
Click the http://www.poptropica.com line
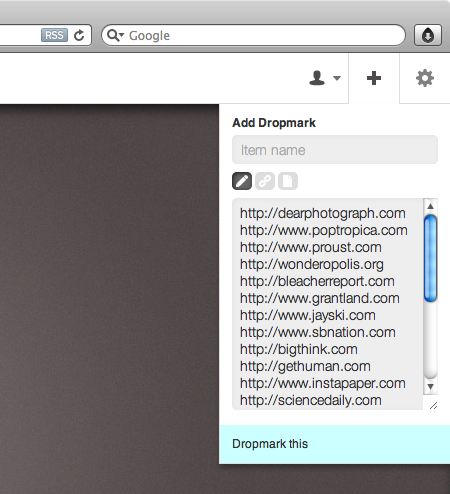(x=324, y=230)
